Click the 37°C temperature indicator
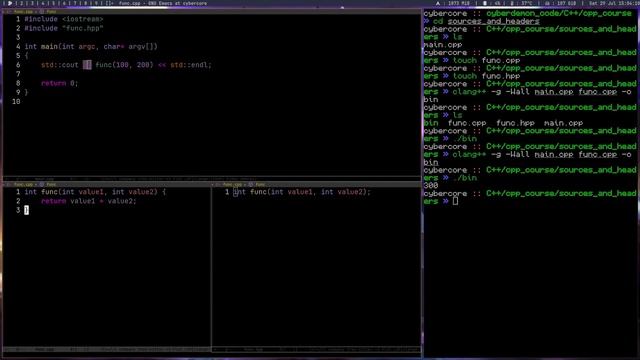The image size is (640, 360). tap(527, 3)
